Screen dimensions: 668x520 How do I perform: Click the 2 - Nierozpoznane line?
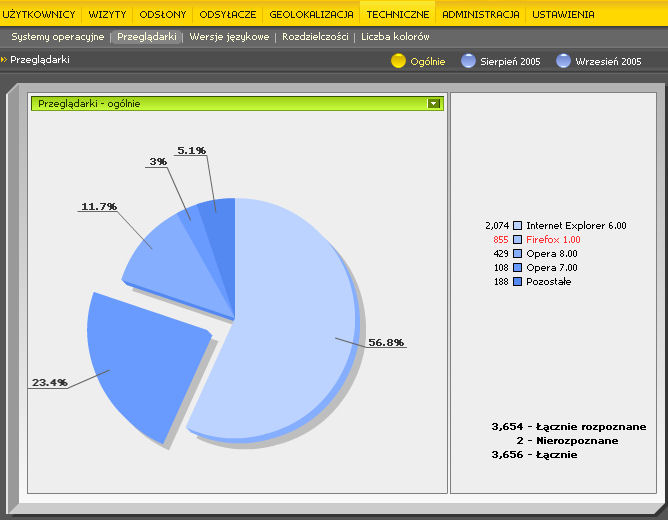tap(567, 441)
